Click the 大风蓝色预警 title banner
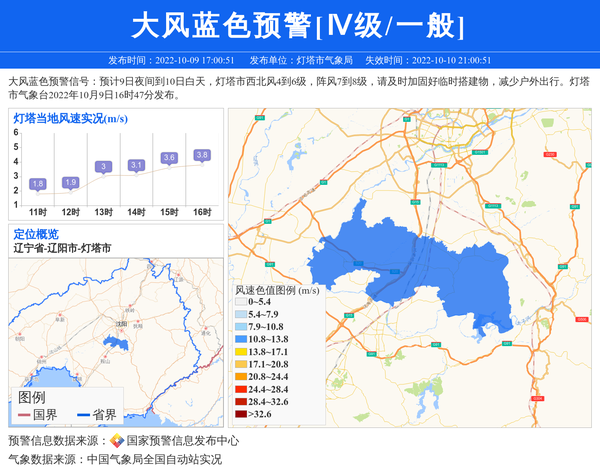The width and height of the screenshot is (600, 471). (x=299, y=24)
